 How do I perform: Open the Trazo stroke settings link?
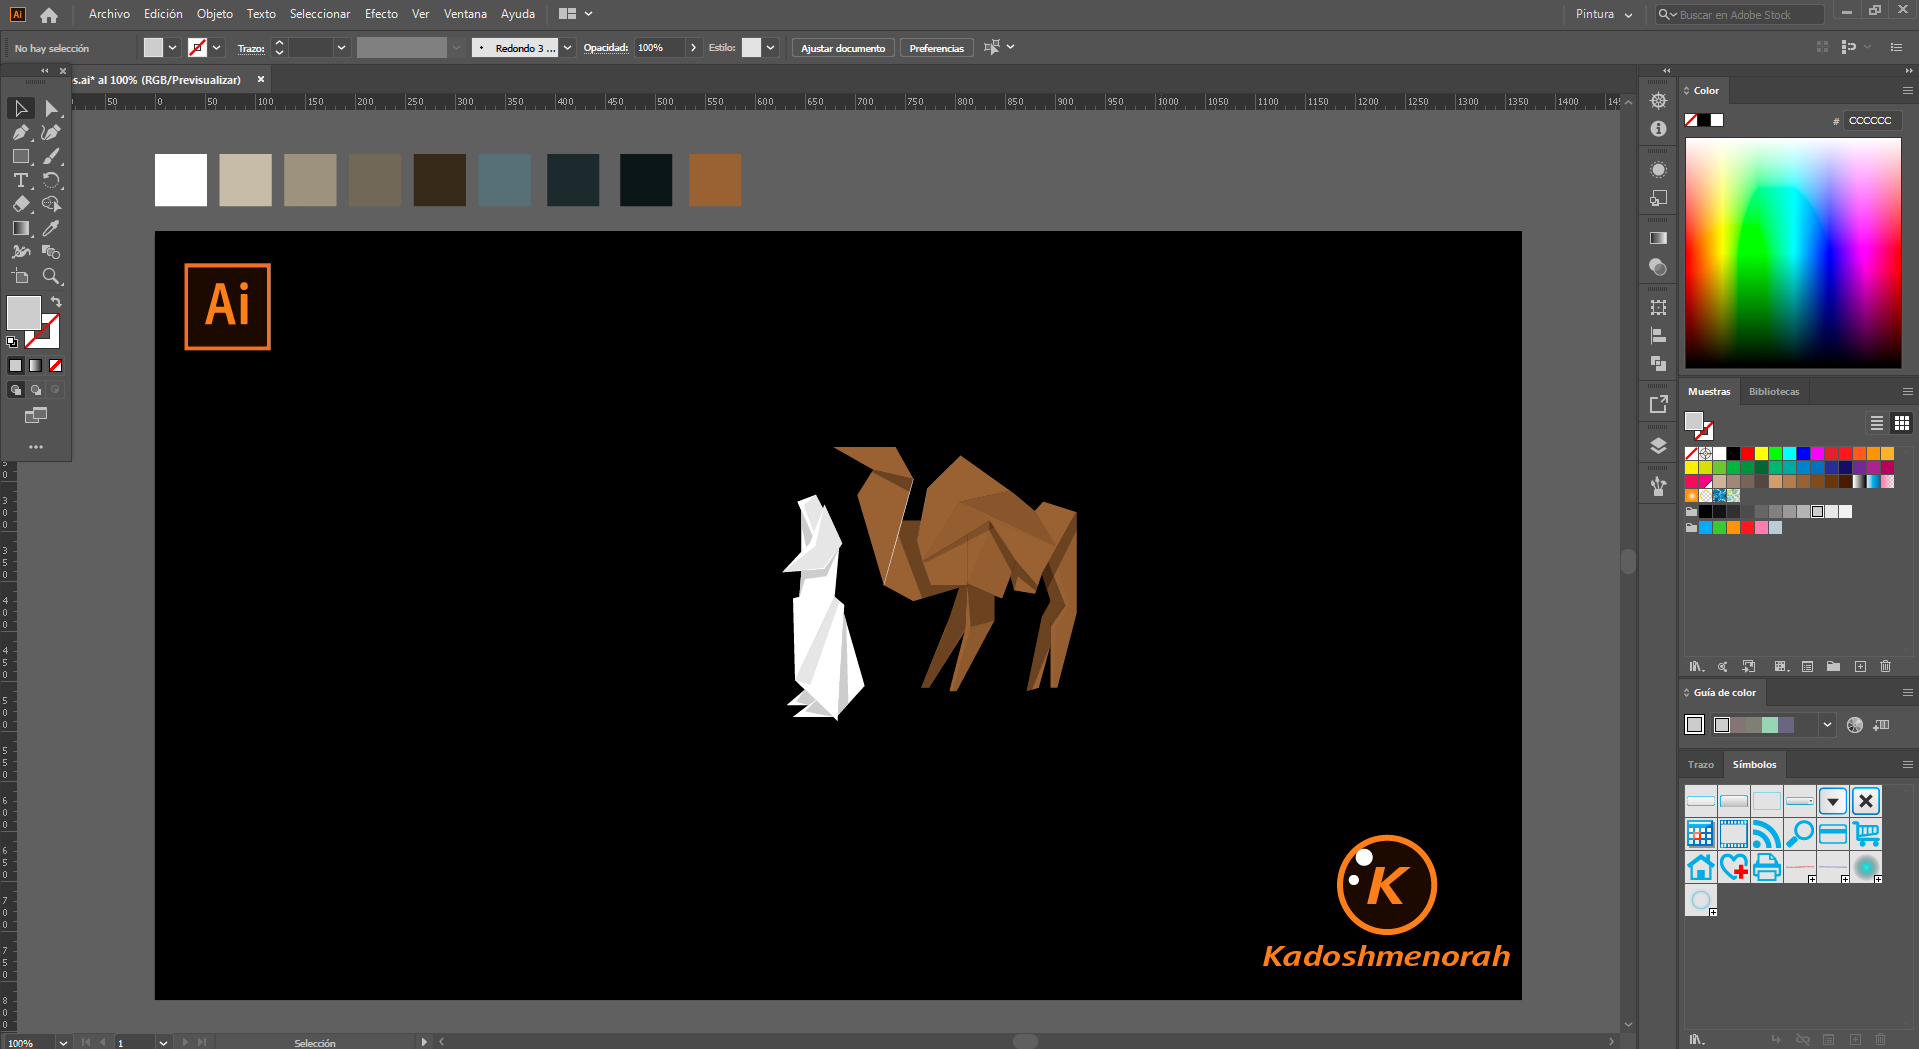click(250, 48)
